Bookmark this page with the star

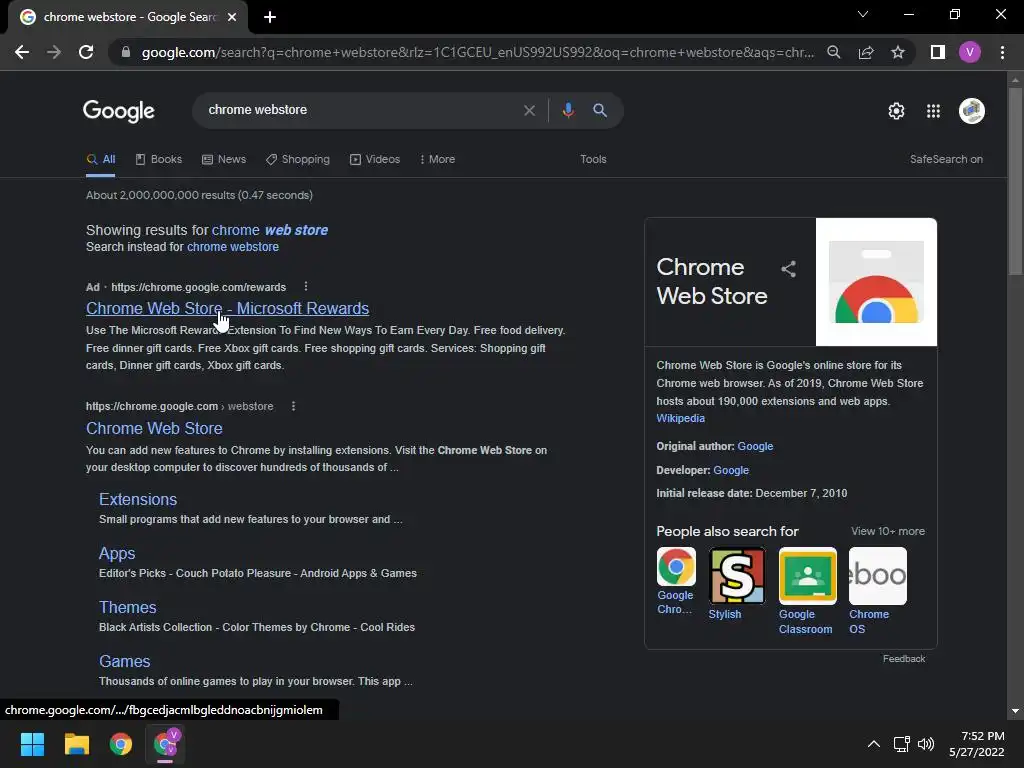click(x=898, y=52)
